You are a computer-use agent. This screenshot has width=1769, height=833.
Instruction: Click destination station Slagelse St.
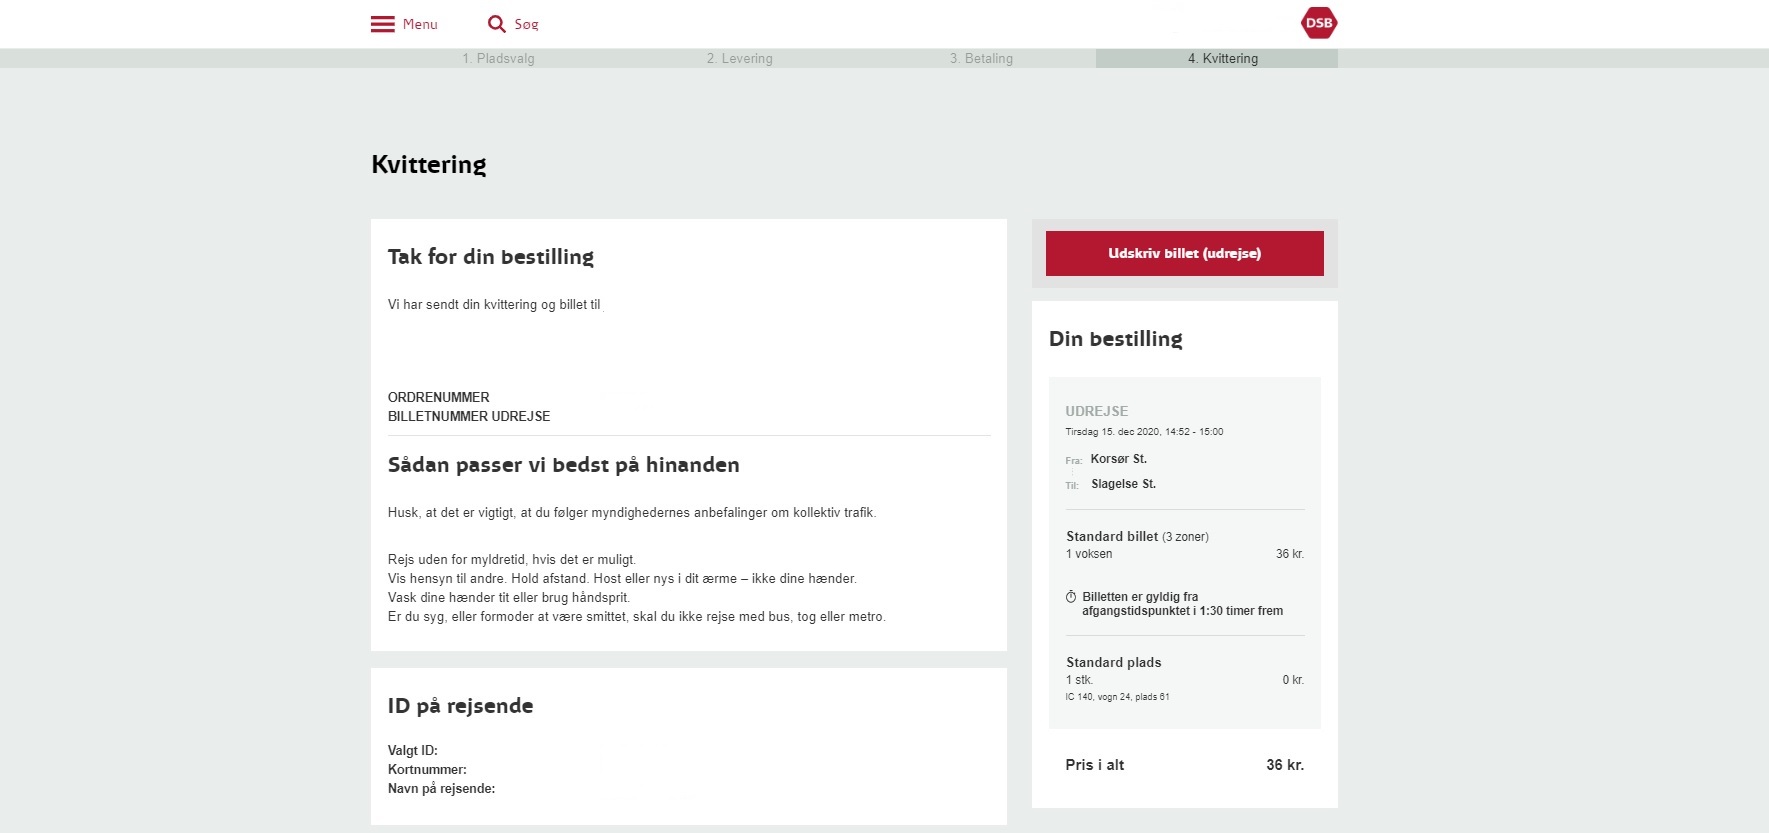[x=1123, y=484]
